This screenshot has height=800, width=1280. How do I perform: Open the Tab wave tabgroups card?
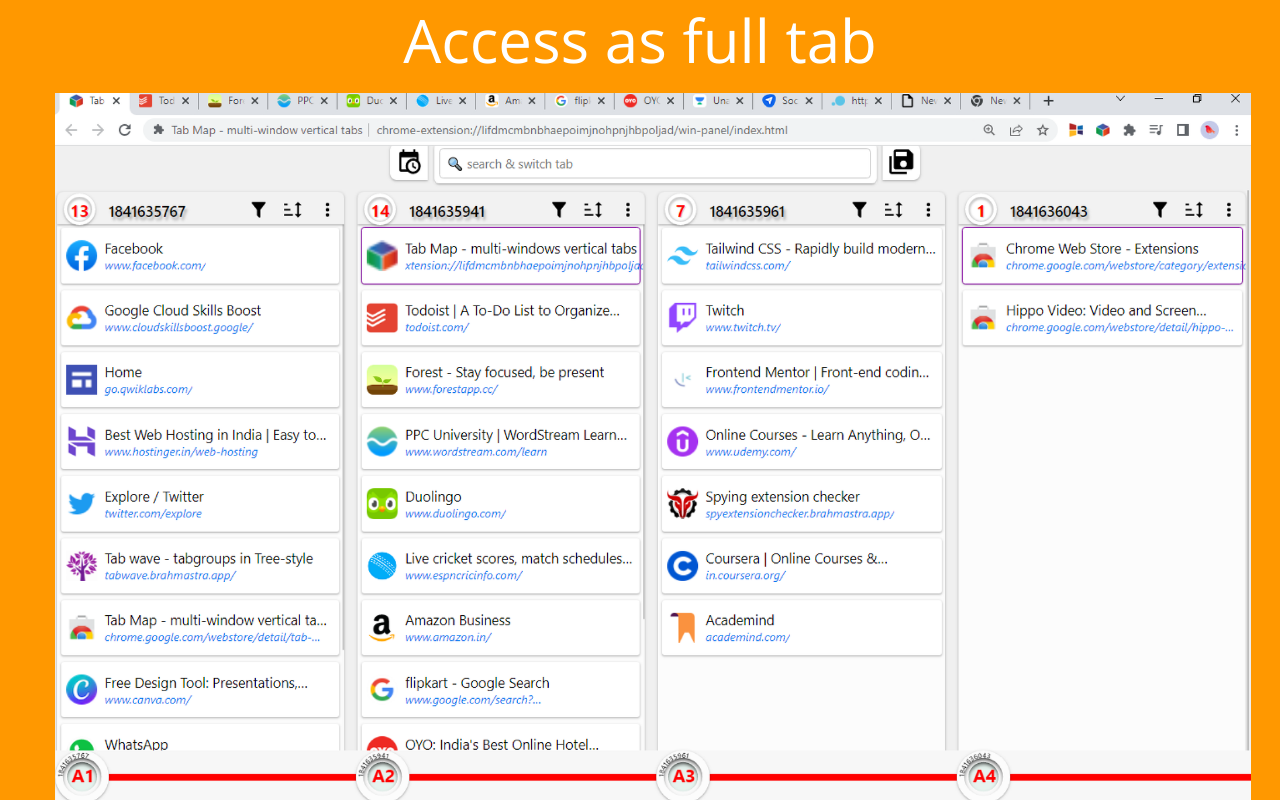click(x=201, y=566)
